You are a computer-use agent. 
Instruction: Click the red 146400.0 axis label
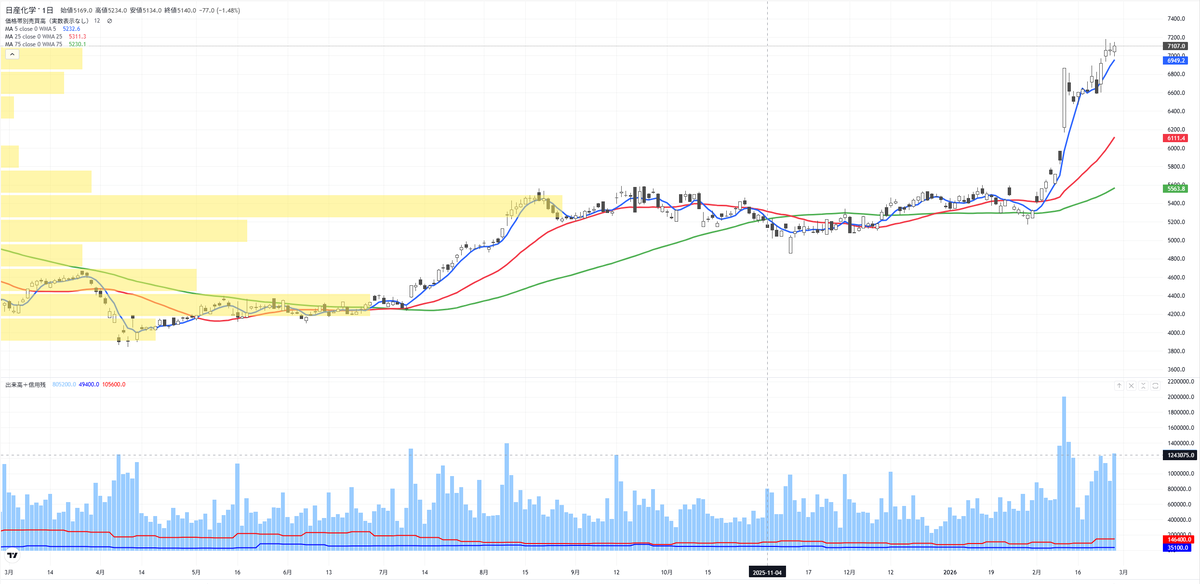(x=1178, y=539)
